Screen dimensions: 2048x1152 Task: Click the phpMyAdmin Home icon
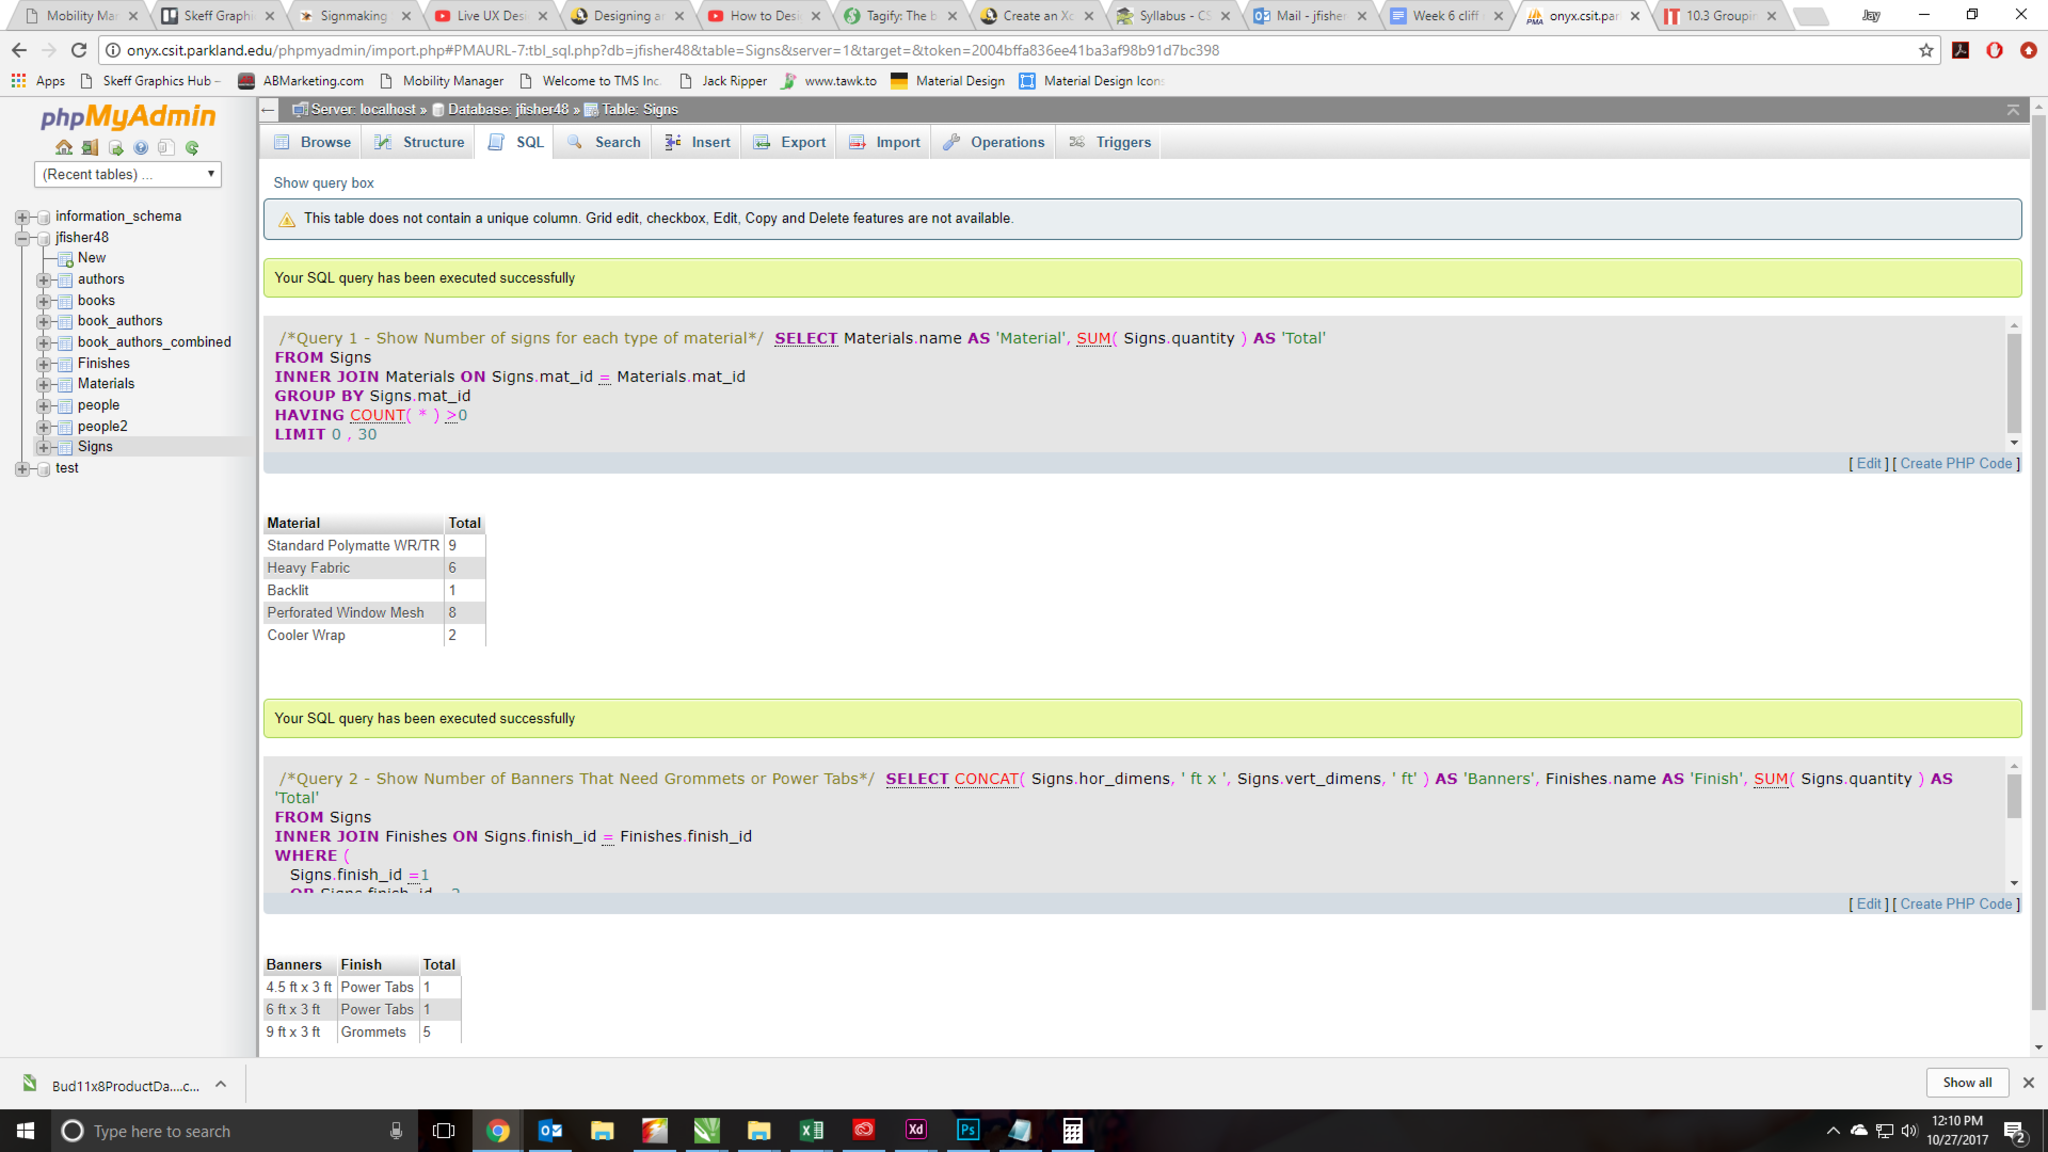[x=64, y=148]
